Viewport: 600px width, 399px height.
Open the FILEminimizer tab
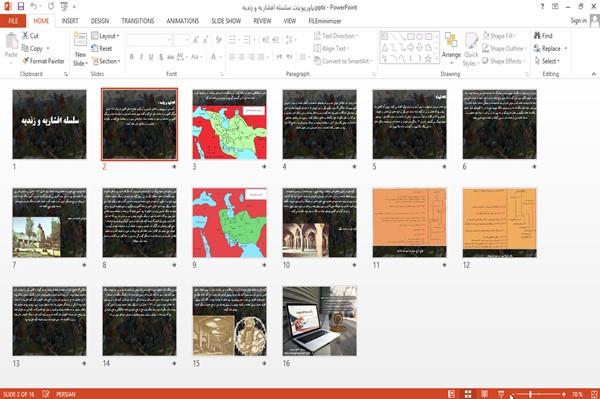tap(324, 21)
